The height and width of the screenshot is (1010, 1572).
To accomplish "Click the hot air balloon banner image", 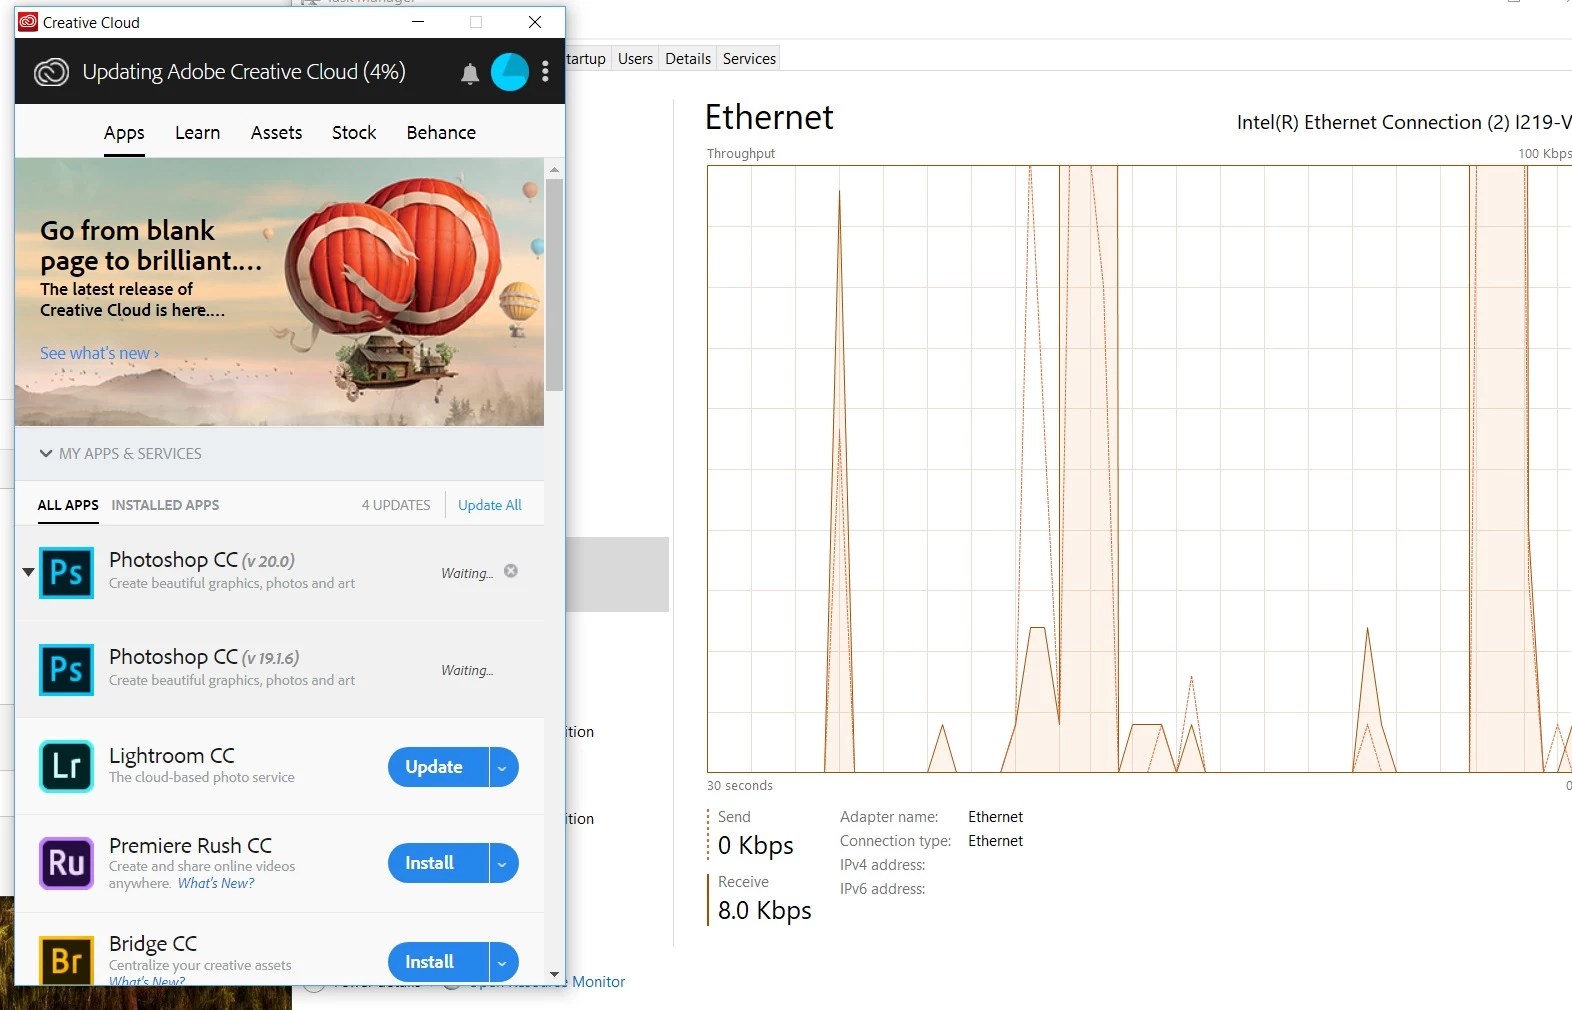I will point(279,292).
